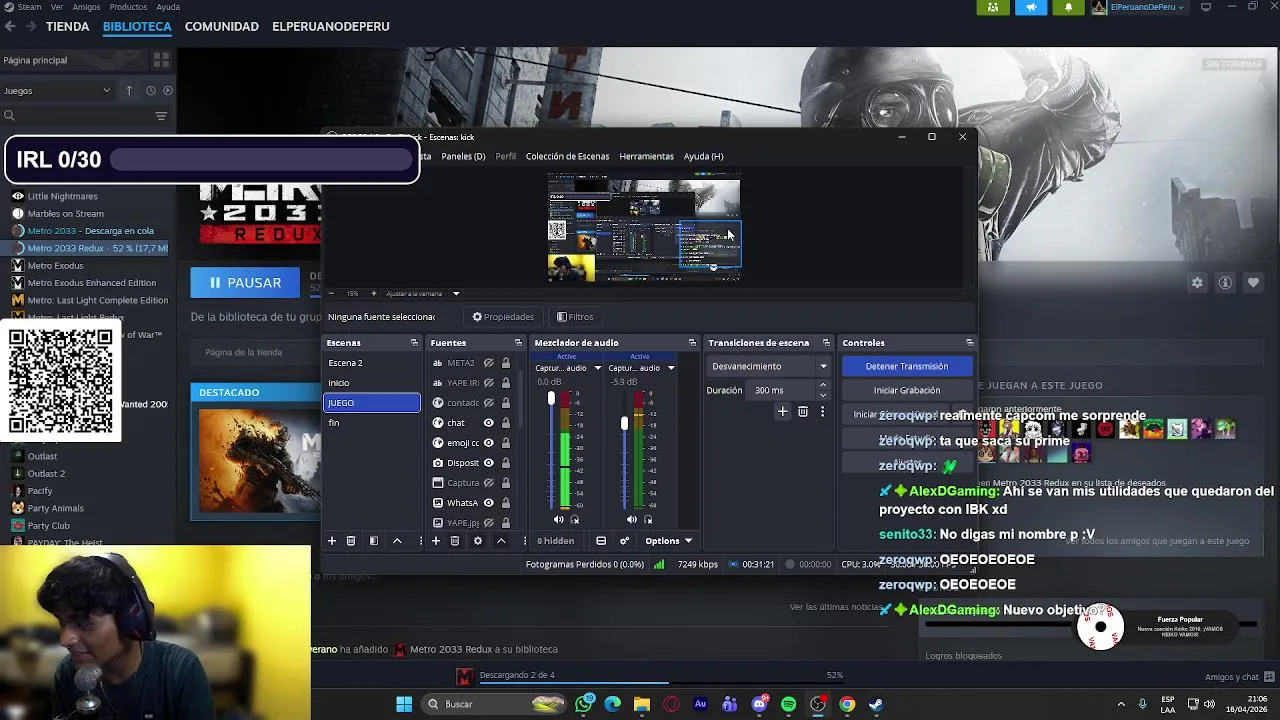Toggle lock on the META2 source

(x=506, y=363)
